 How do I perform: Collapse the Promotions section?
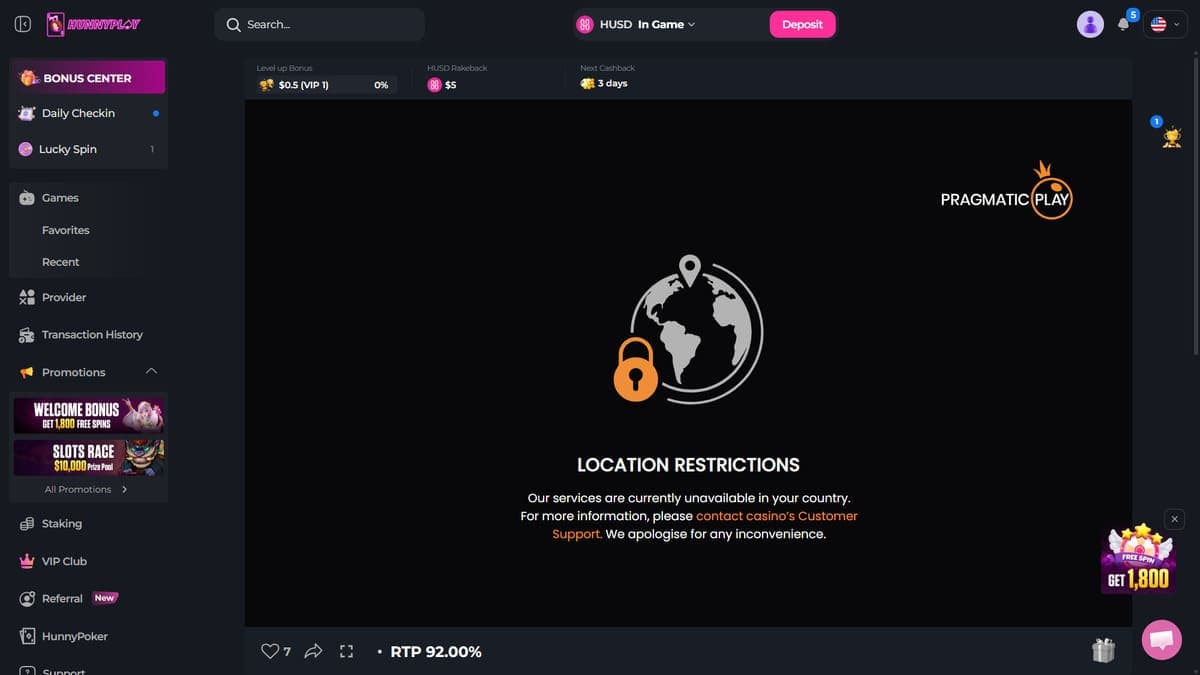pyautogui.click(x=151, y=371)
